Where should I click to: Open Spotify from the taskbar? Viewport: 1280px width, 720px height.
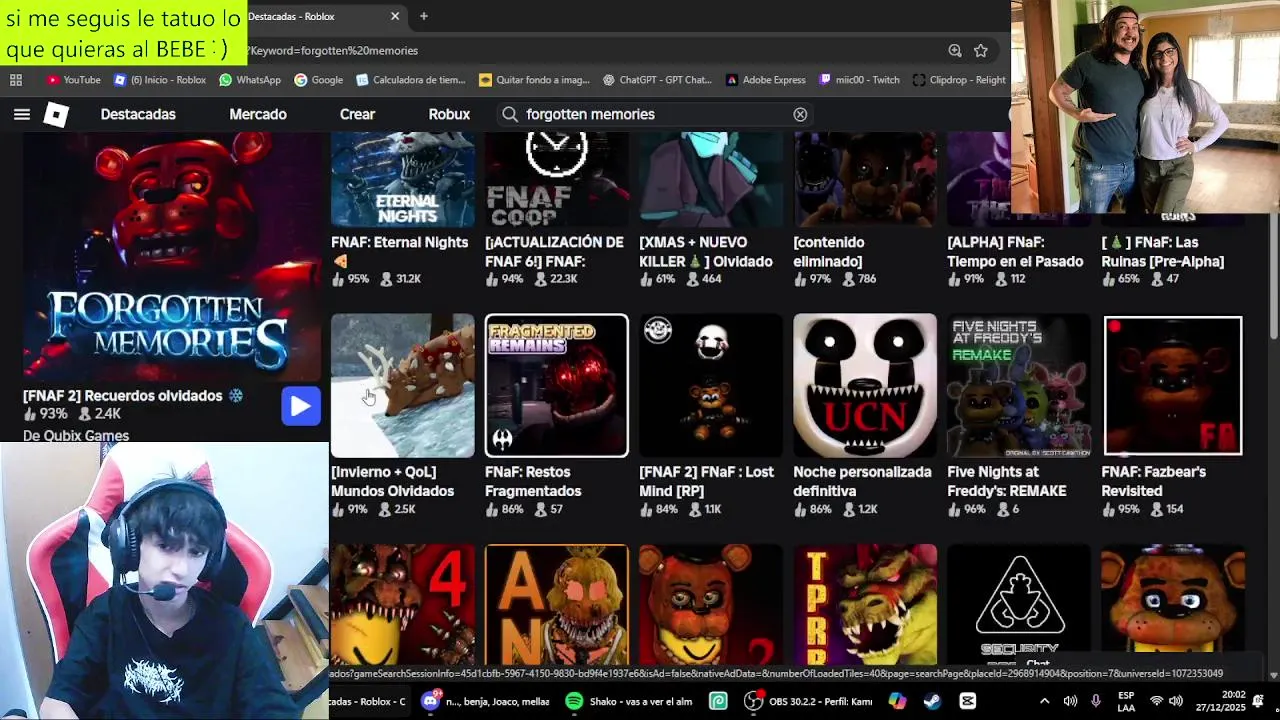pyautogui.click(x=574, y=701)
